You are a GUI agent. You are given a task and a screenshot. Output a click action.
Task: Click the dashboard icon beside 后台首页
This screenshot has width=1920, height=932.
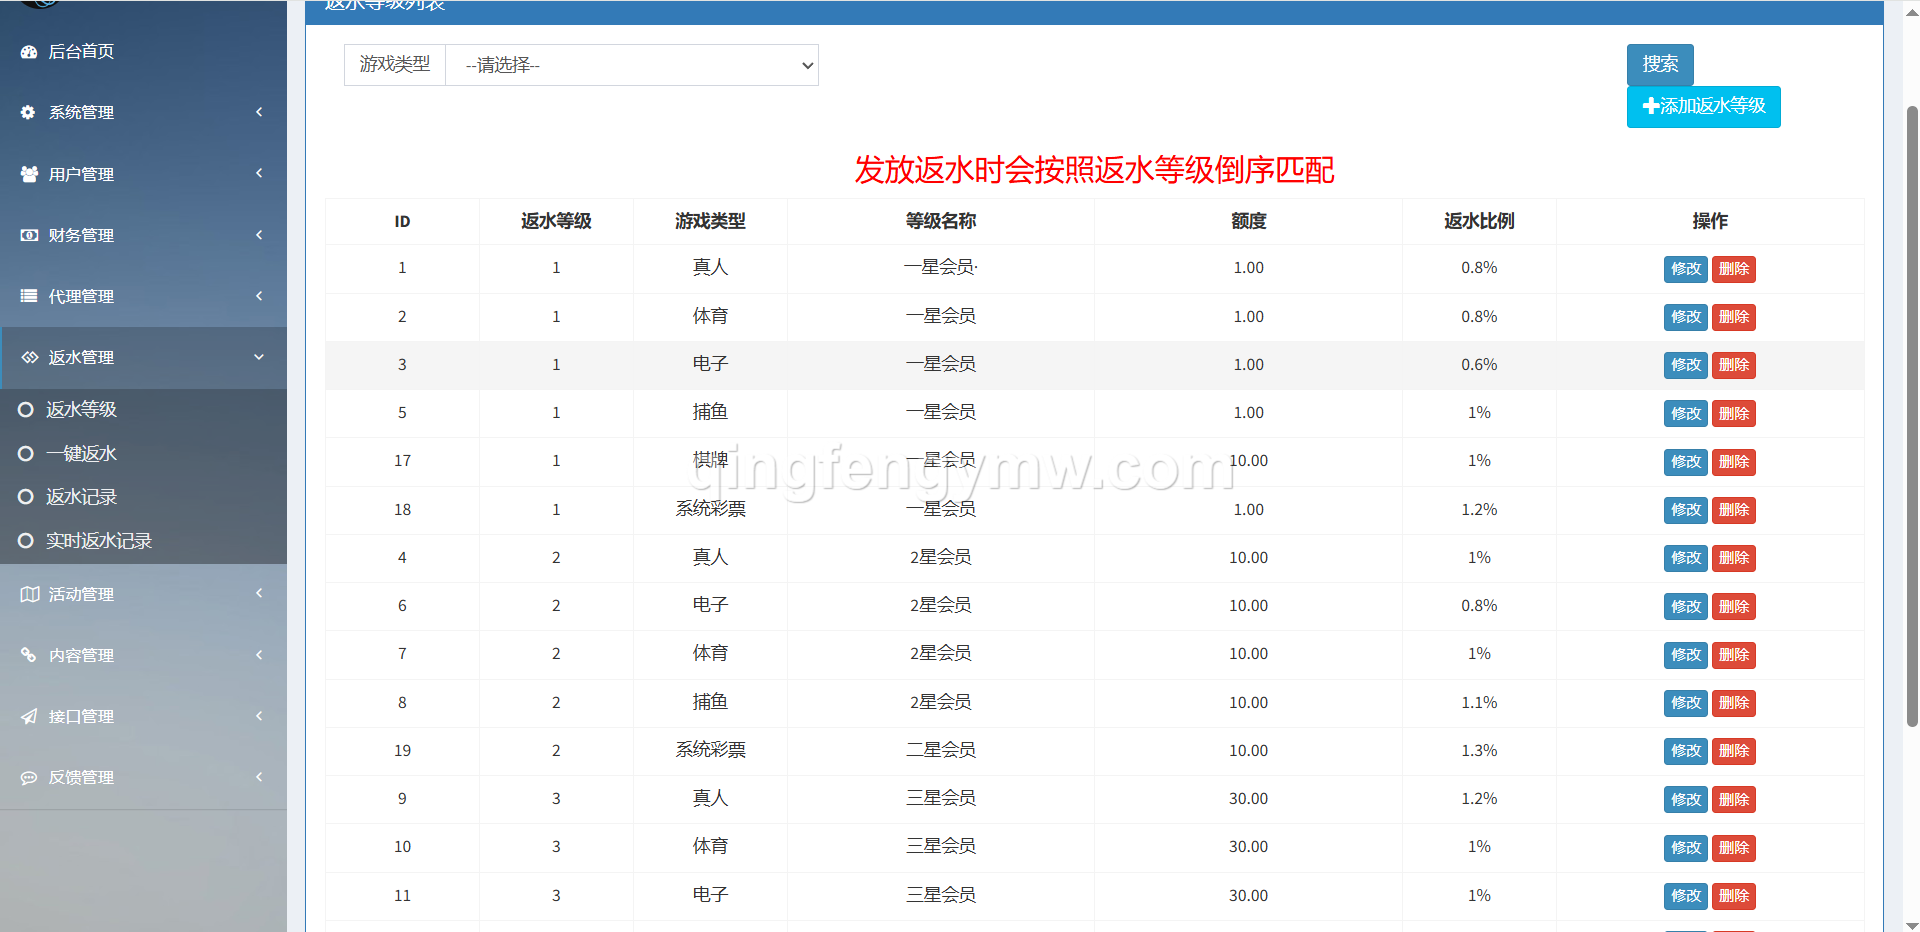[29, 52]
